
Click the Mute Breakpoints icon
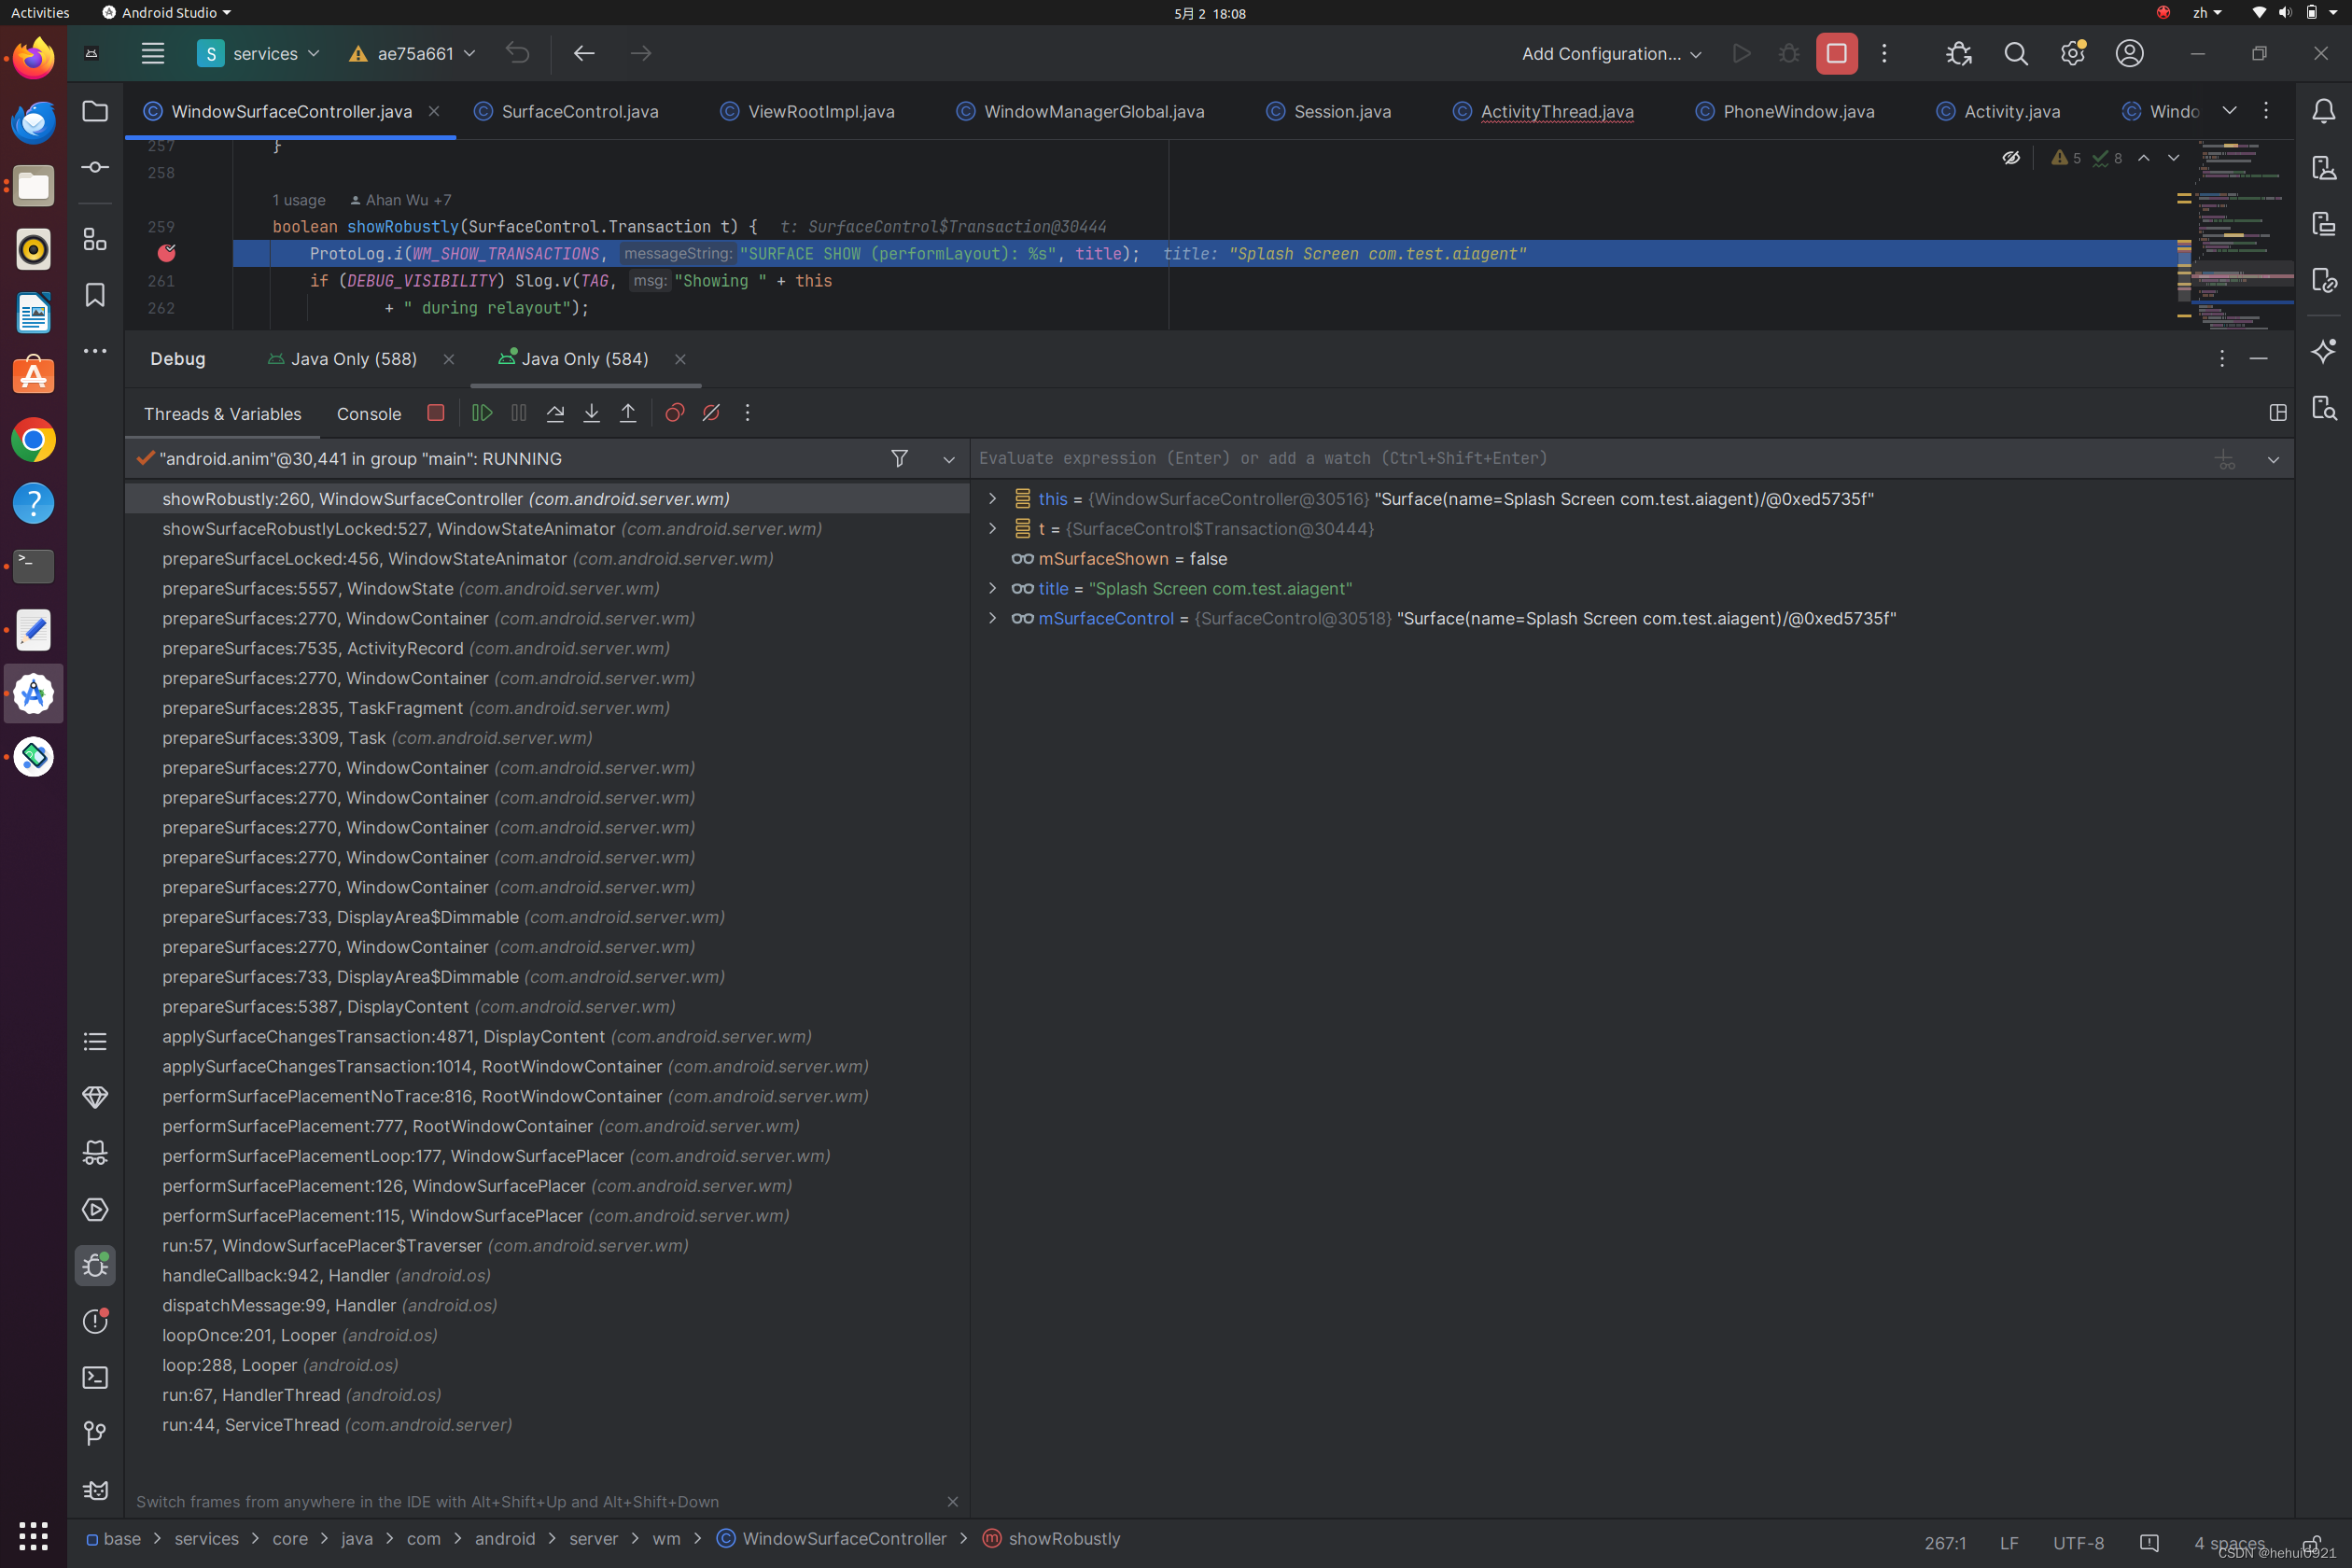tap(710, 413)
